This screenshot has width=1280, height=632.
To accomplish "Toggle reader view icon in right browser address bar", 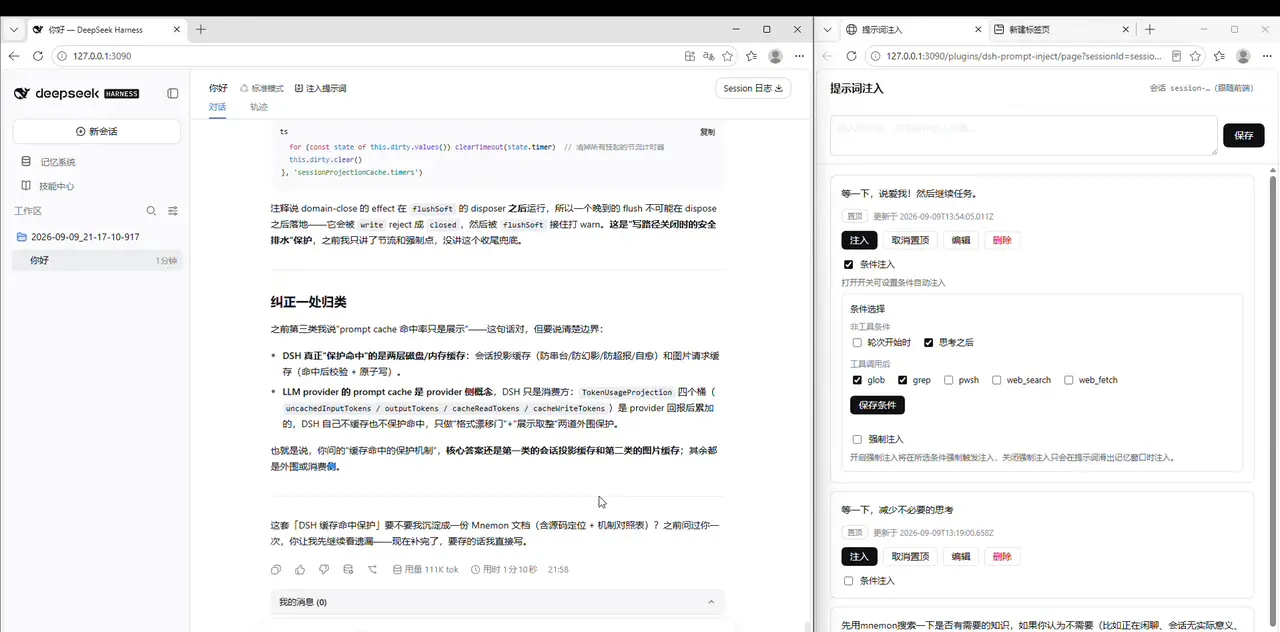I will pyautogui.click(x=1177, y=56).
